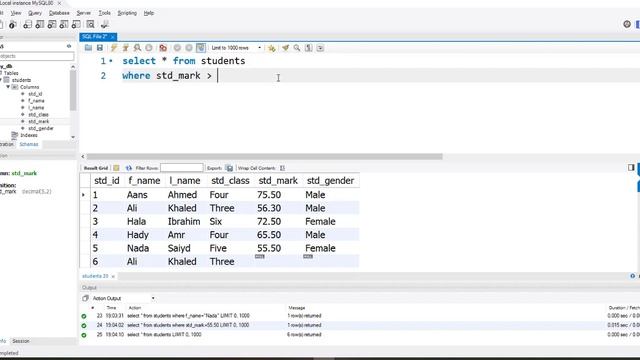Save the snippet with the star icon
The image size is (640, 360).
271,48
